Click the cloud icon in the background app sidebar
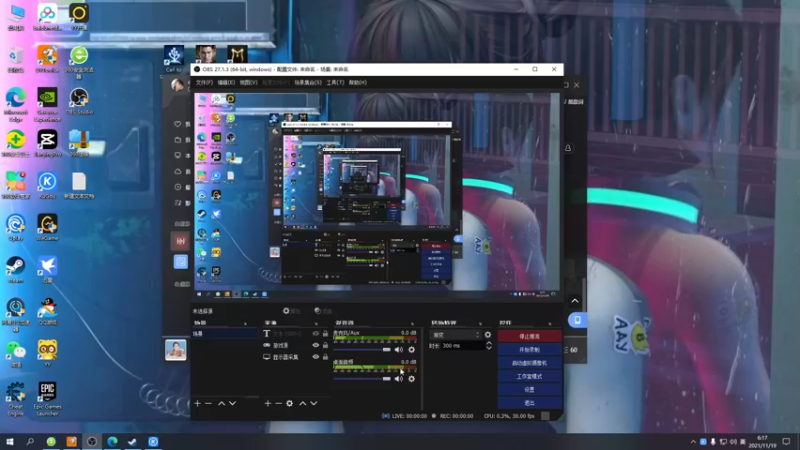The width and height of the screenshot is (800, 450). 178,171
